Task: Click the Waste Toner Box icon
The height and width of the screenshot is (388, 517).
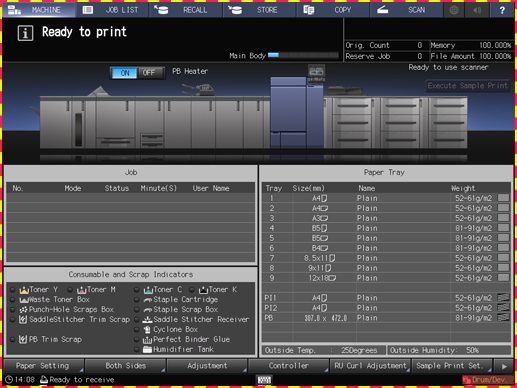Action: click(23, 300)
